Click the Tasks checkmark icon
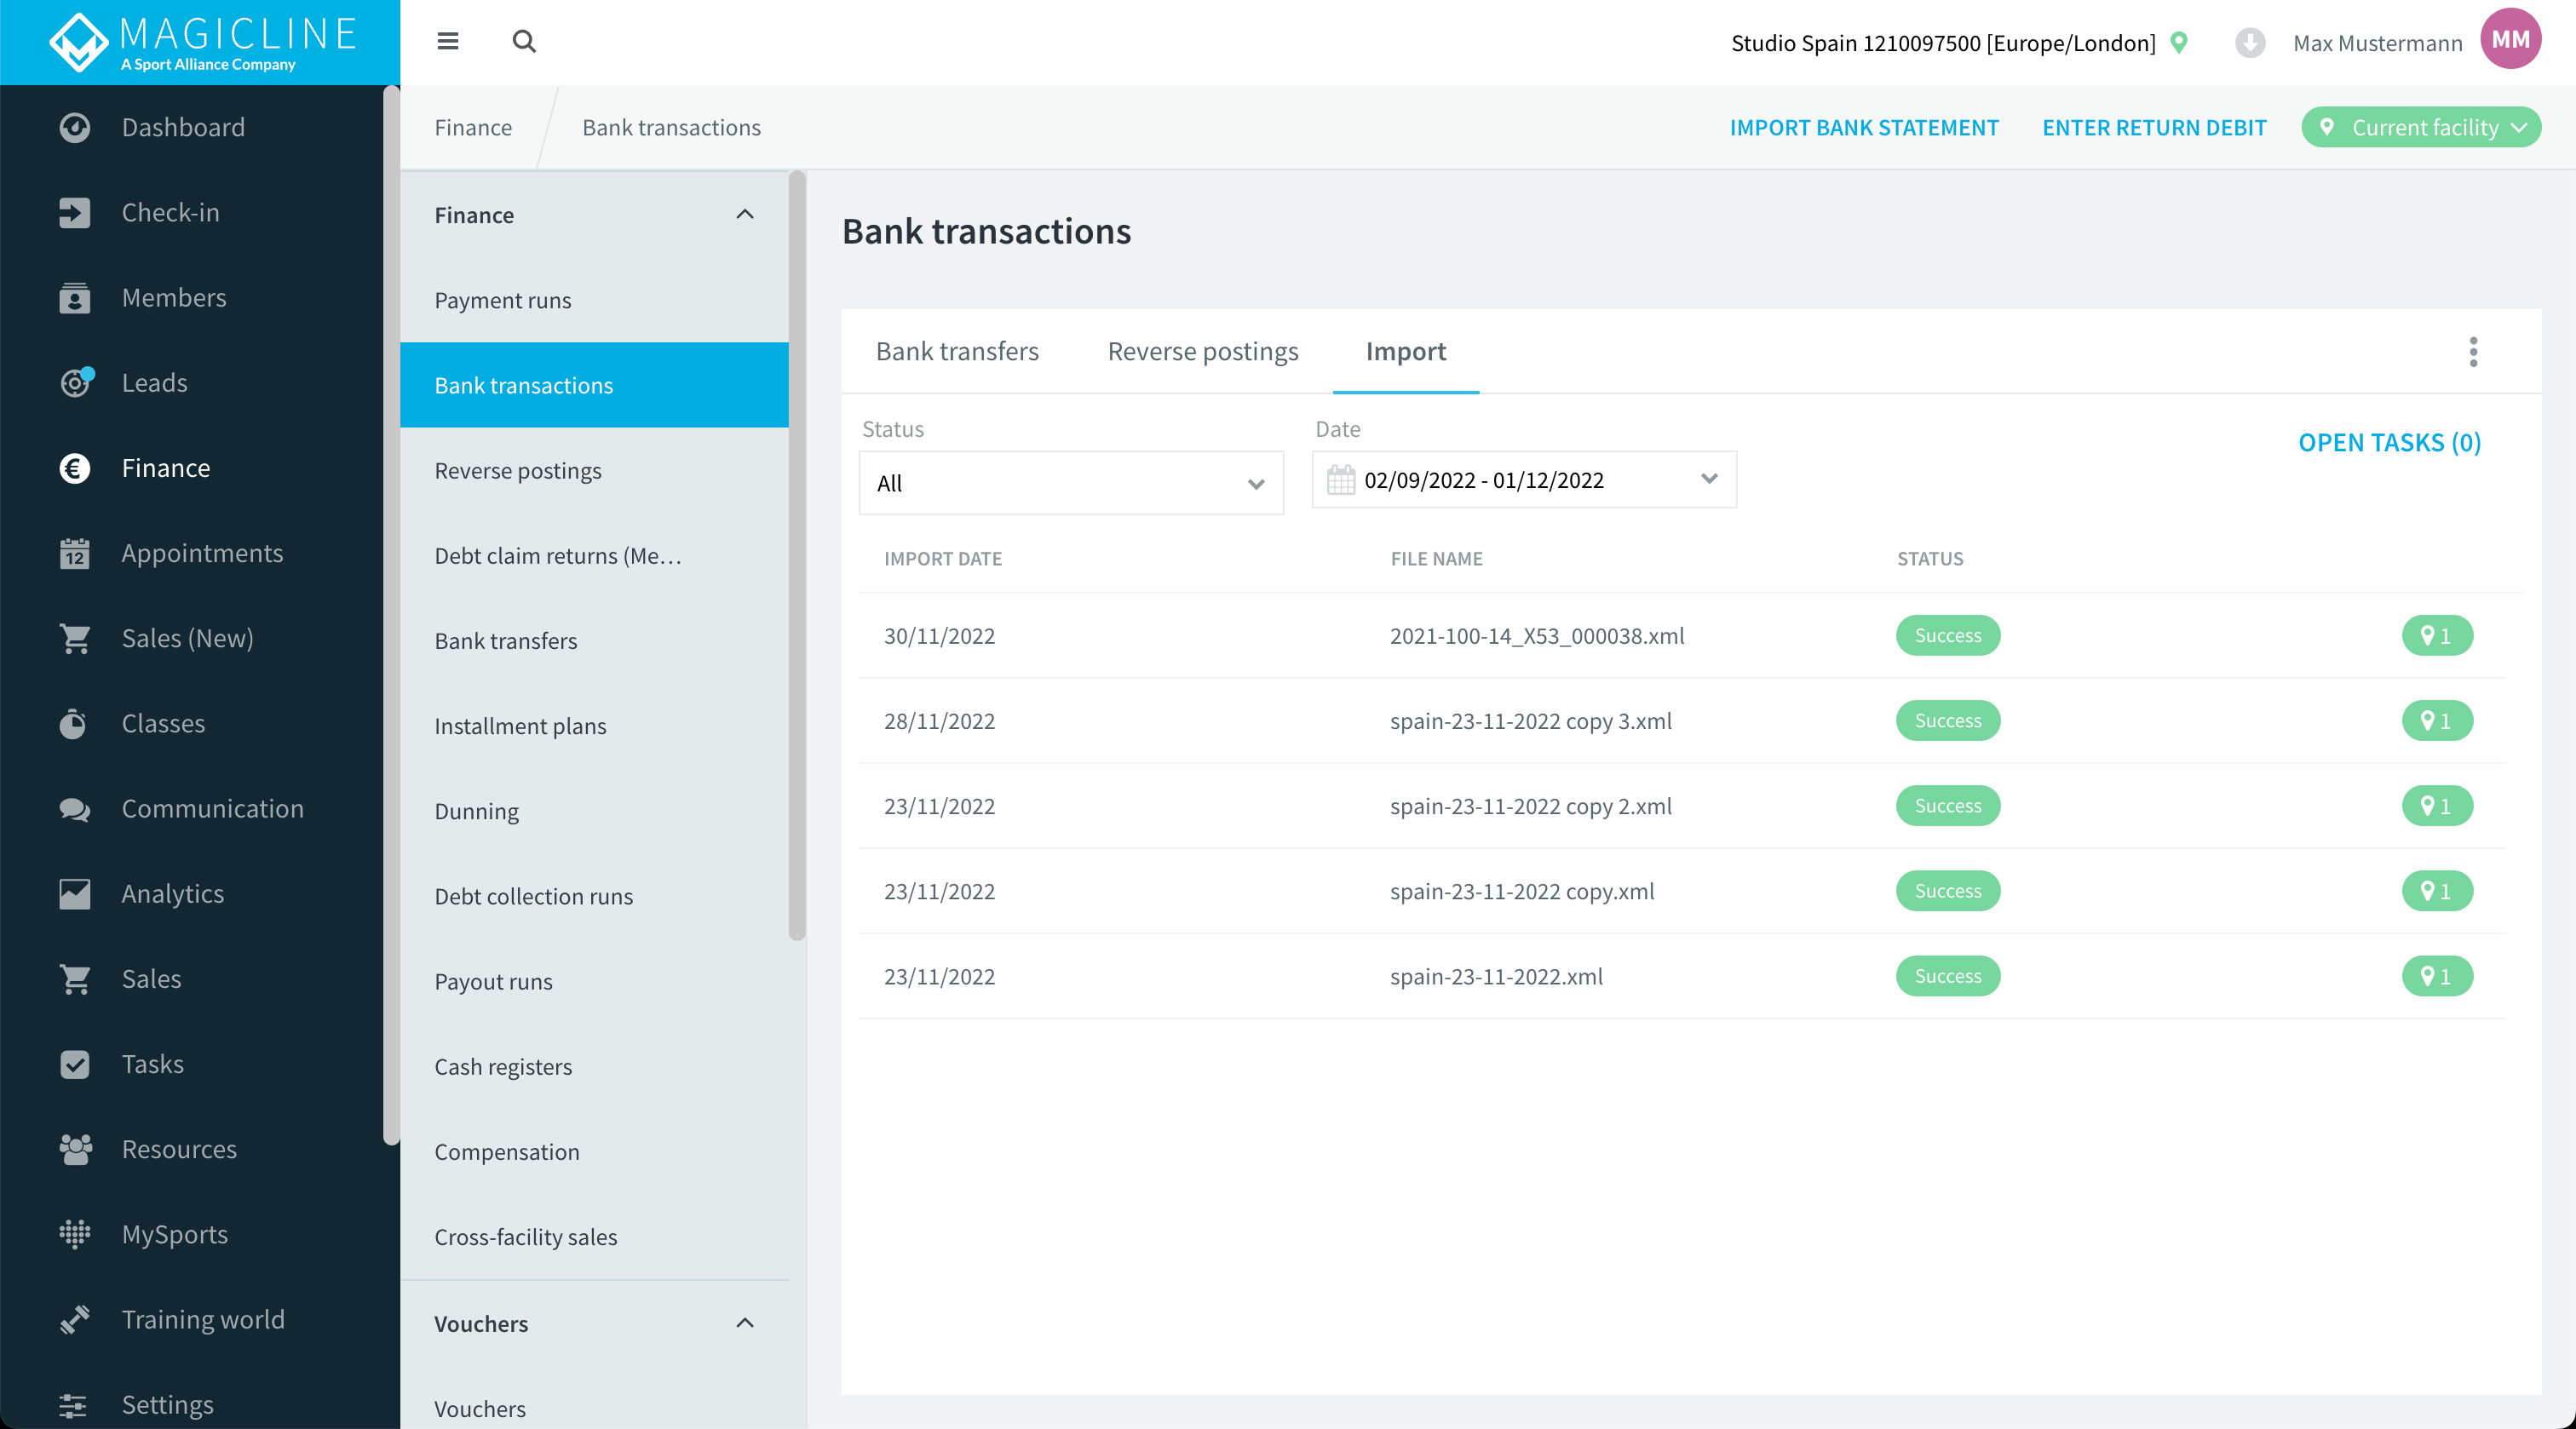2576x1429 pixels. [x=75, y=1064]
